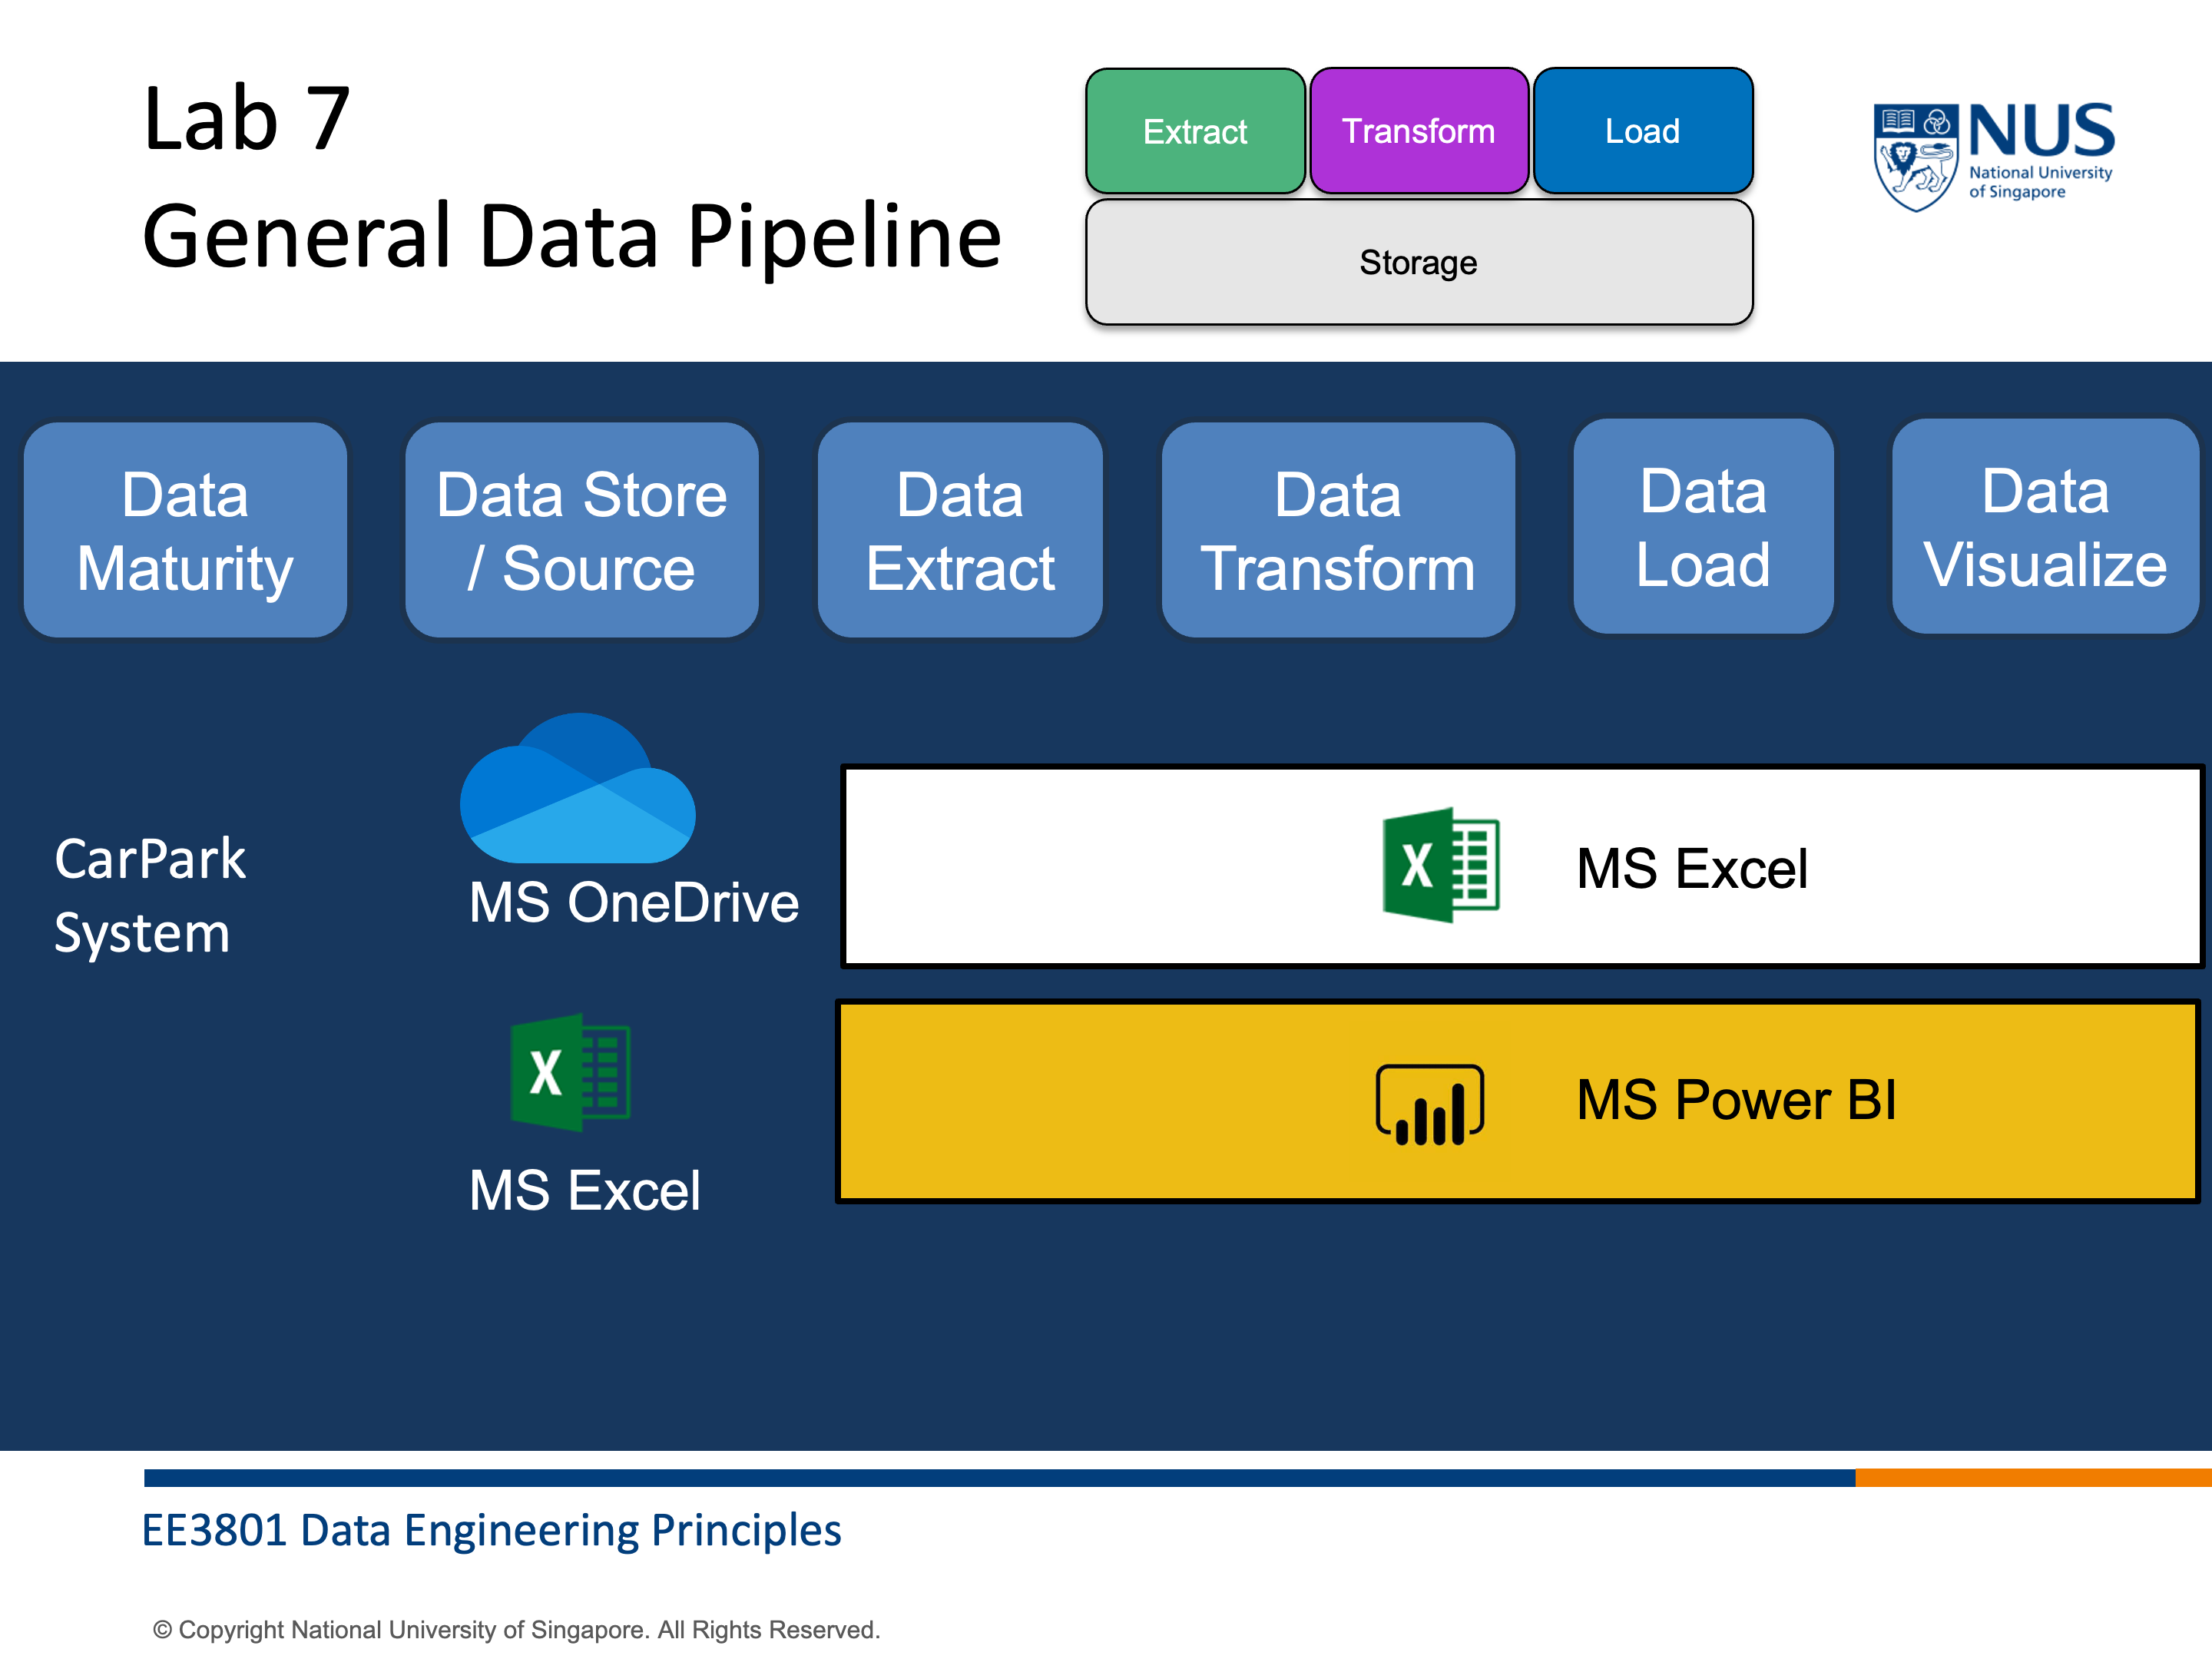Select the purple Transform box
The height and width of the screenshot is (1659, 2212).
tap(1418, 131)
